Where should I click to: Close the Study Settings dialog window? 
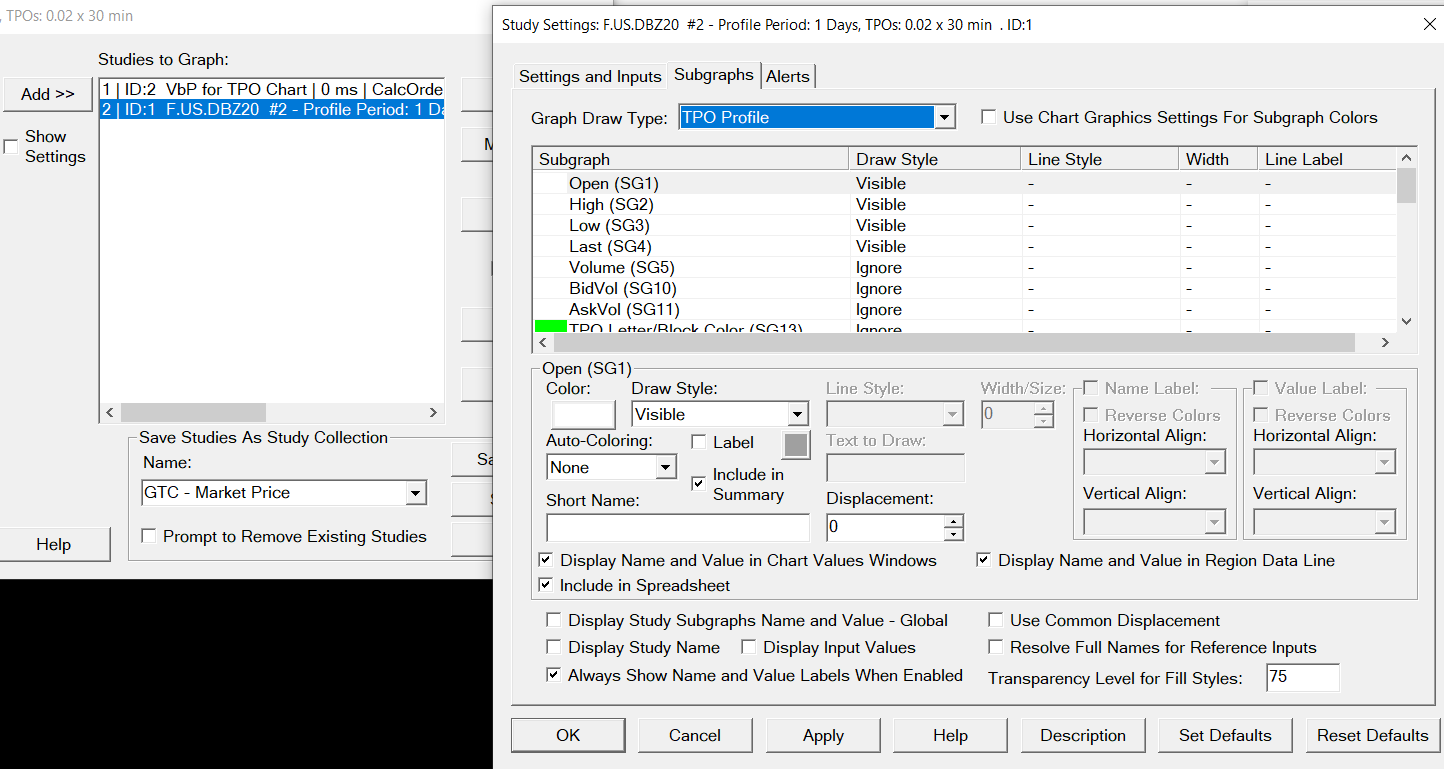pyautogui.click(x=1430, y=24)
